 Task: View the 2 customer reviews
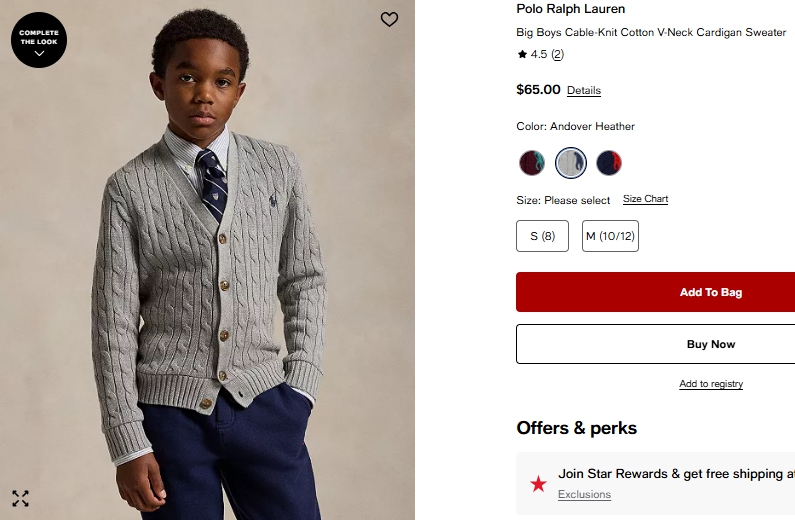pos(557,55)
